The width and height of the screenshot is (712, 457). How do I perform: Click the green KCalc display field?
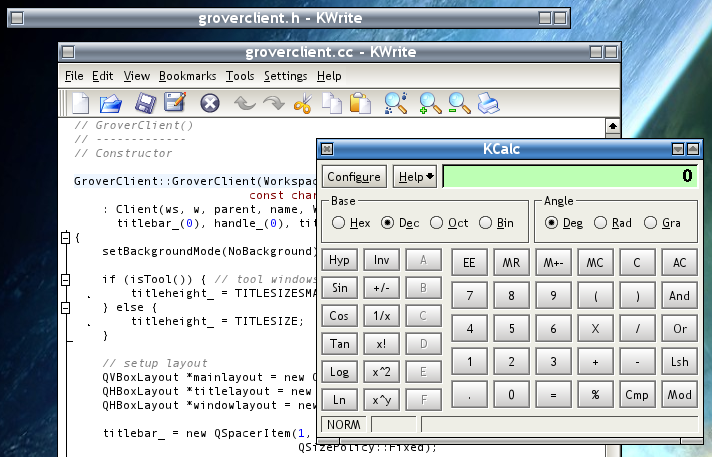click(570, 176)
